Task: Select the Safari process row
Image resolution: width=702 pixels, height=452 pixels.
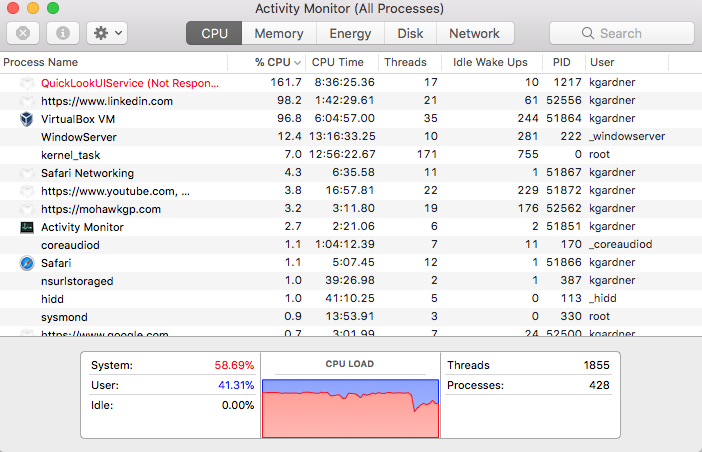Action: 351,263
